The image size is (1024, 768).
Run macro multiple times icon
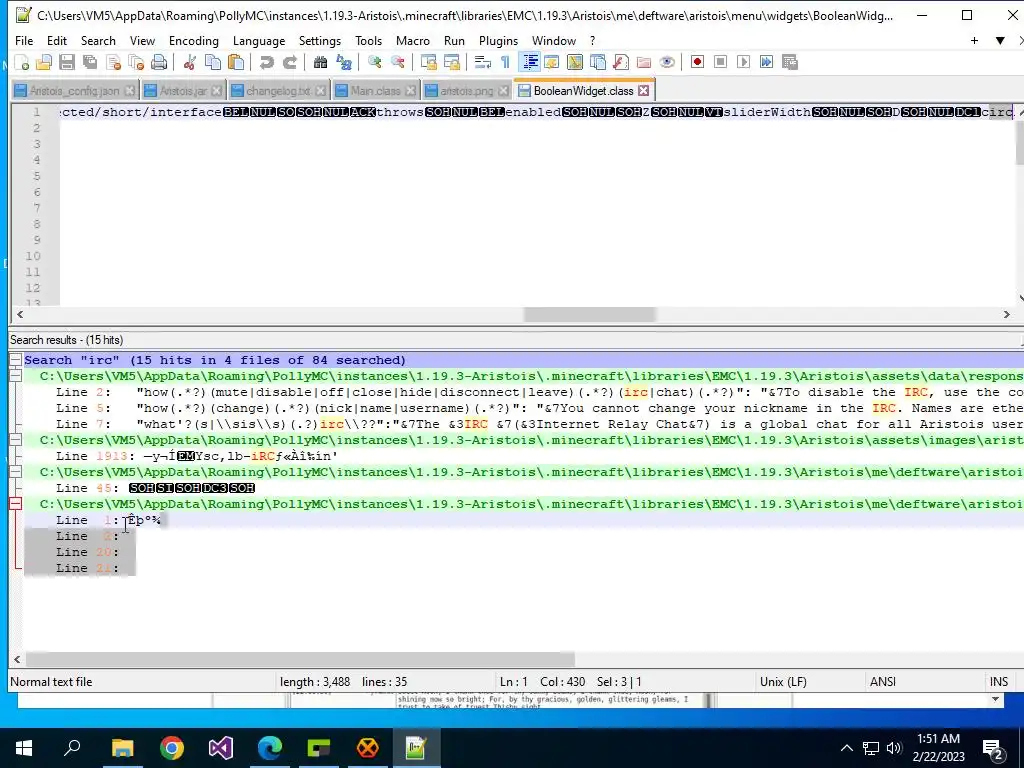pyautogui.click(x=766, y=63)
